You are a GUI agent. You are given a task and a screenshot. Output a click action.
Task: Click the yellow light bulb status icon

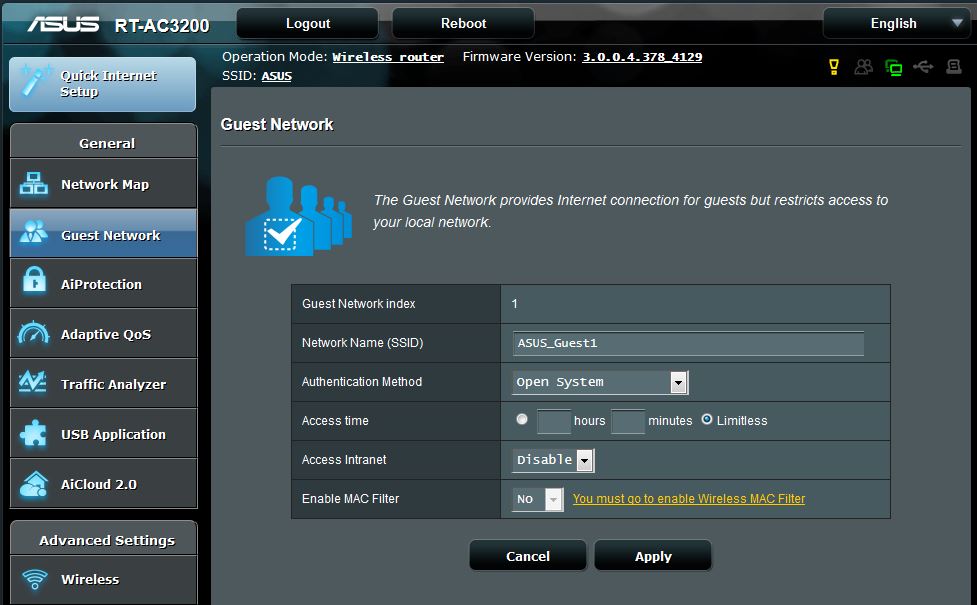pos(834,67)
